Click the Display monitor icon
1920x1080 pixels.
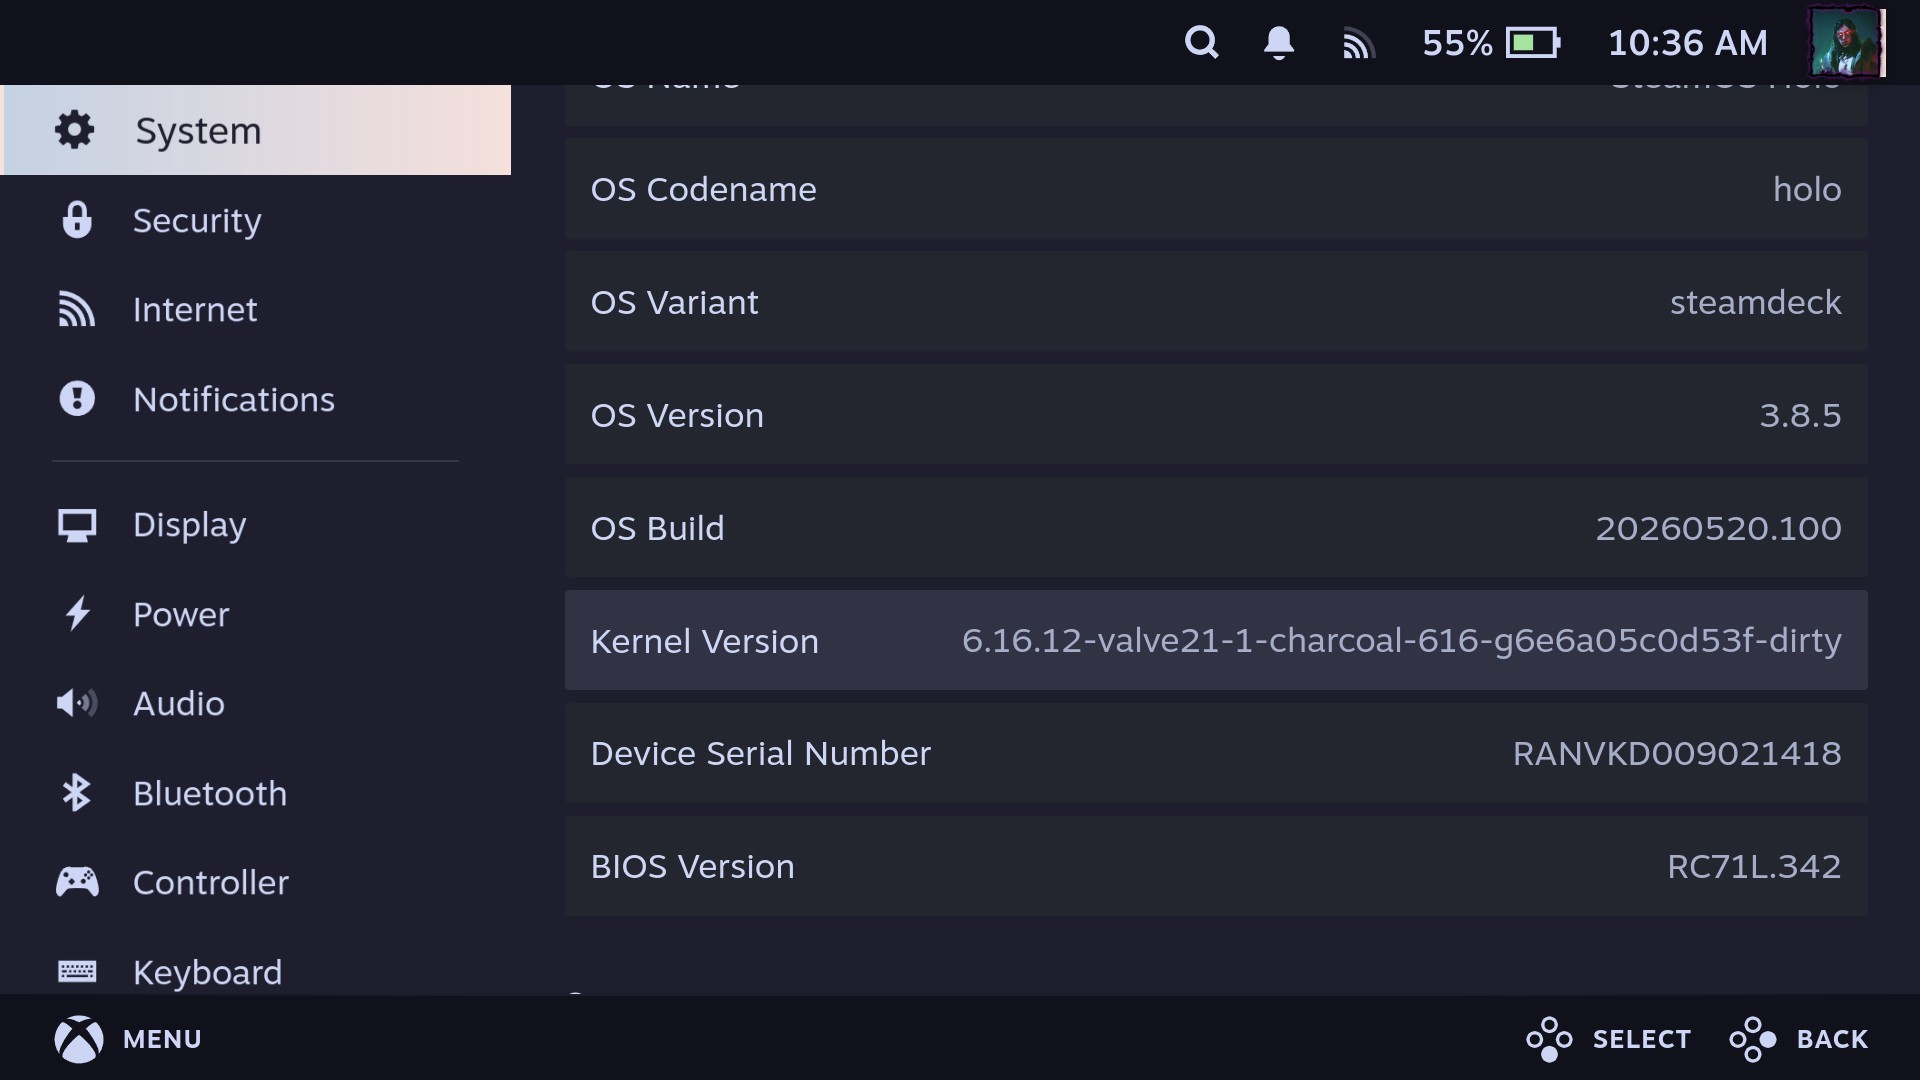coord(77,525)
